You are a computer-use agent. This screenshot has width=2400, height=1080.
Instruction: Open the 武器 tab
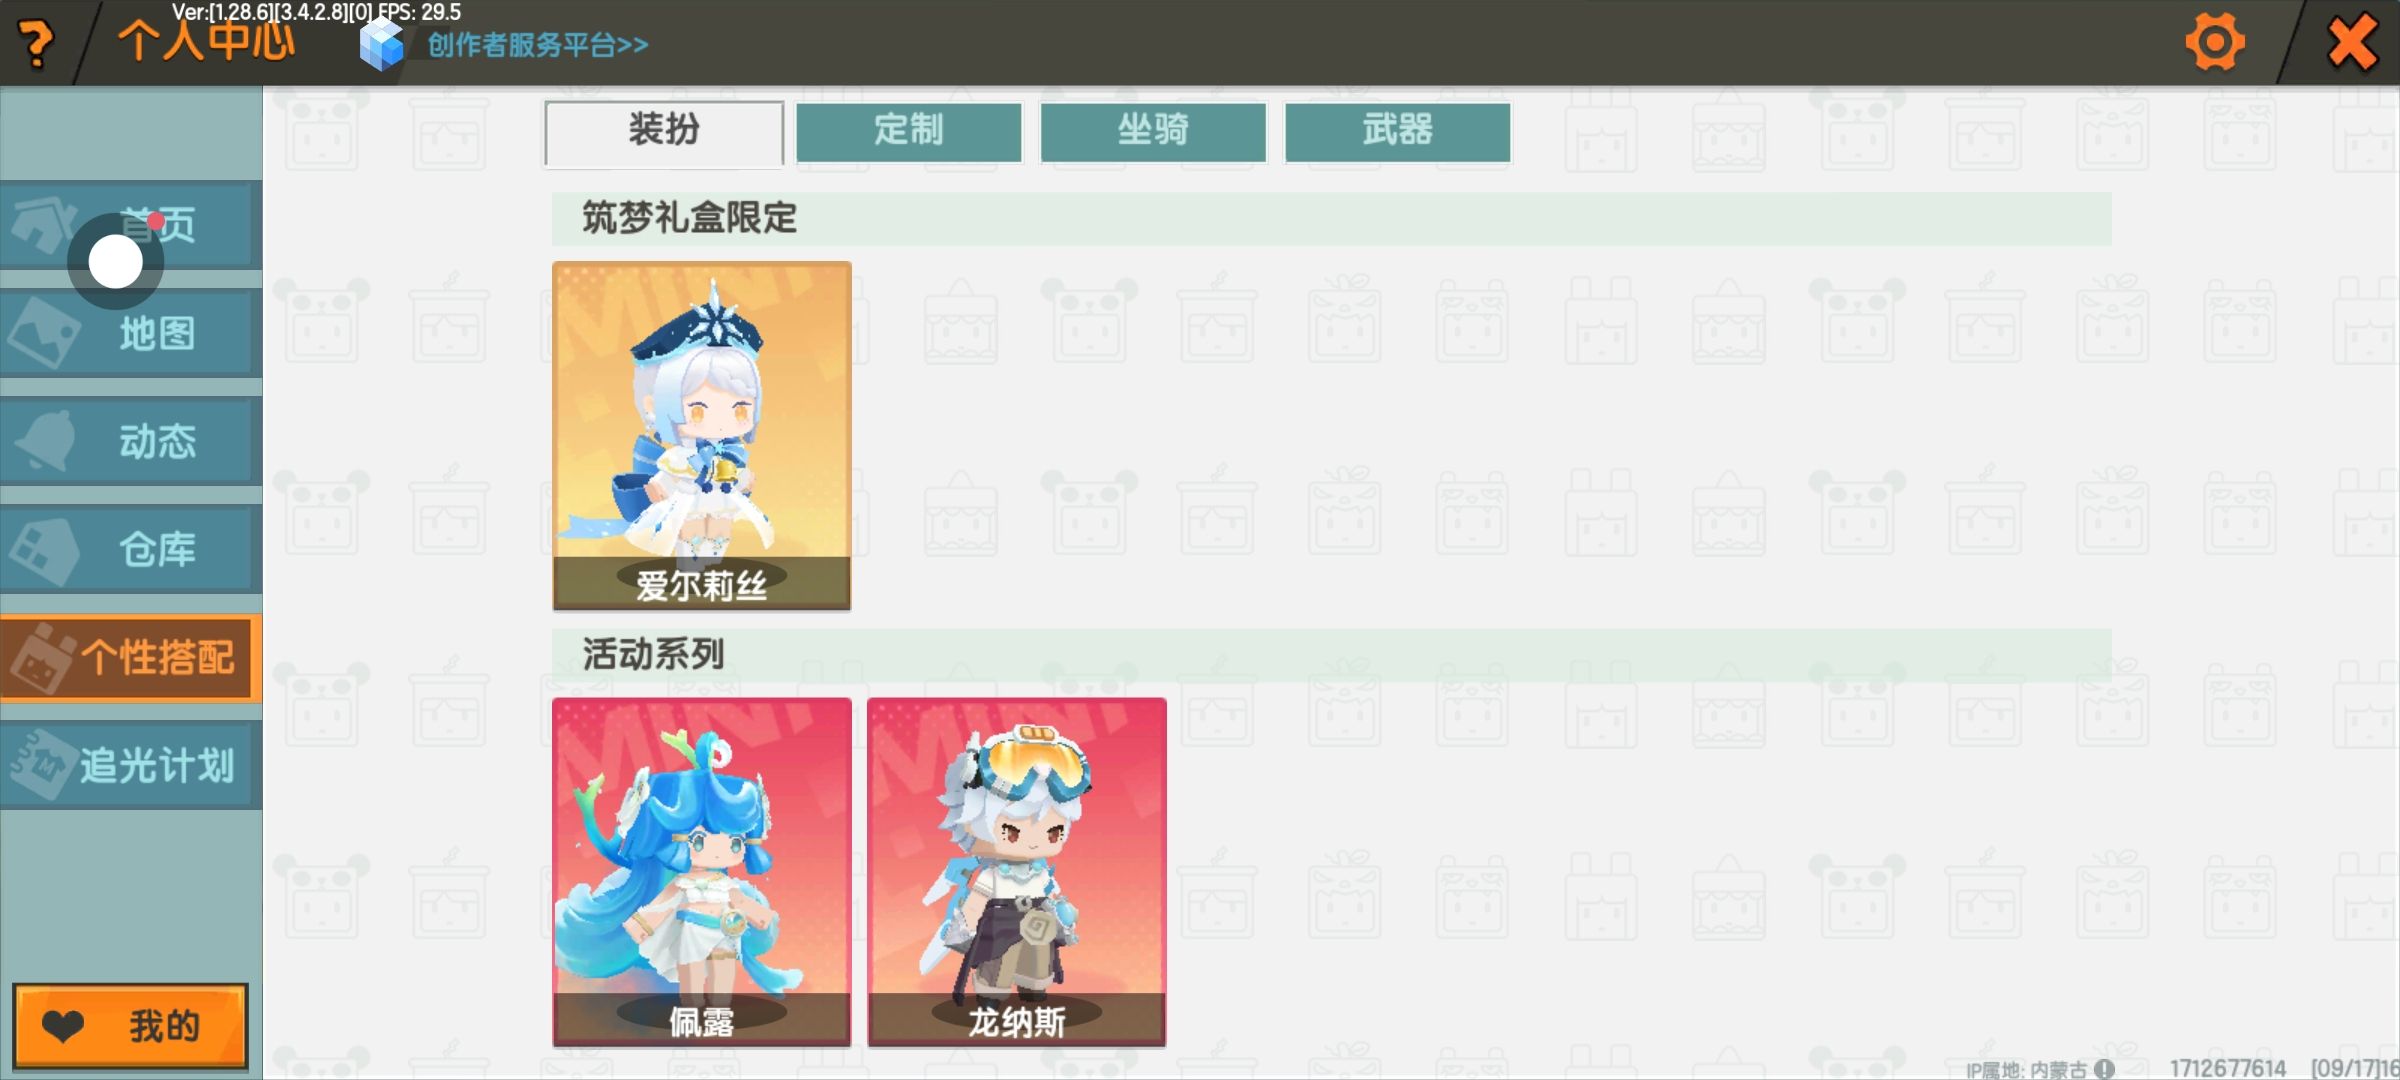(x=1397, y=132)
